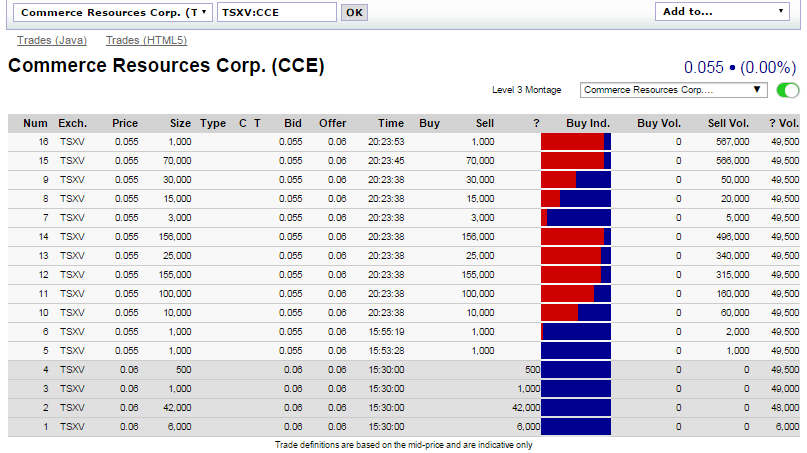The height and width of the screenshot is (453, 807).
Task: Click the Buy column header
Action: [429, 124]
